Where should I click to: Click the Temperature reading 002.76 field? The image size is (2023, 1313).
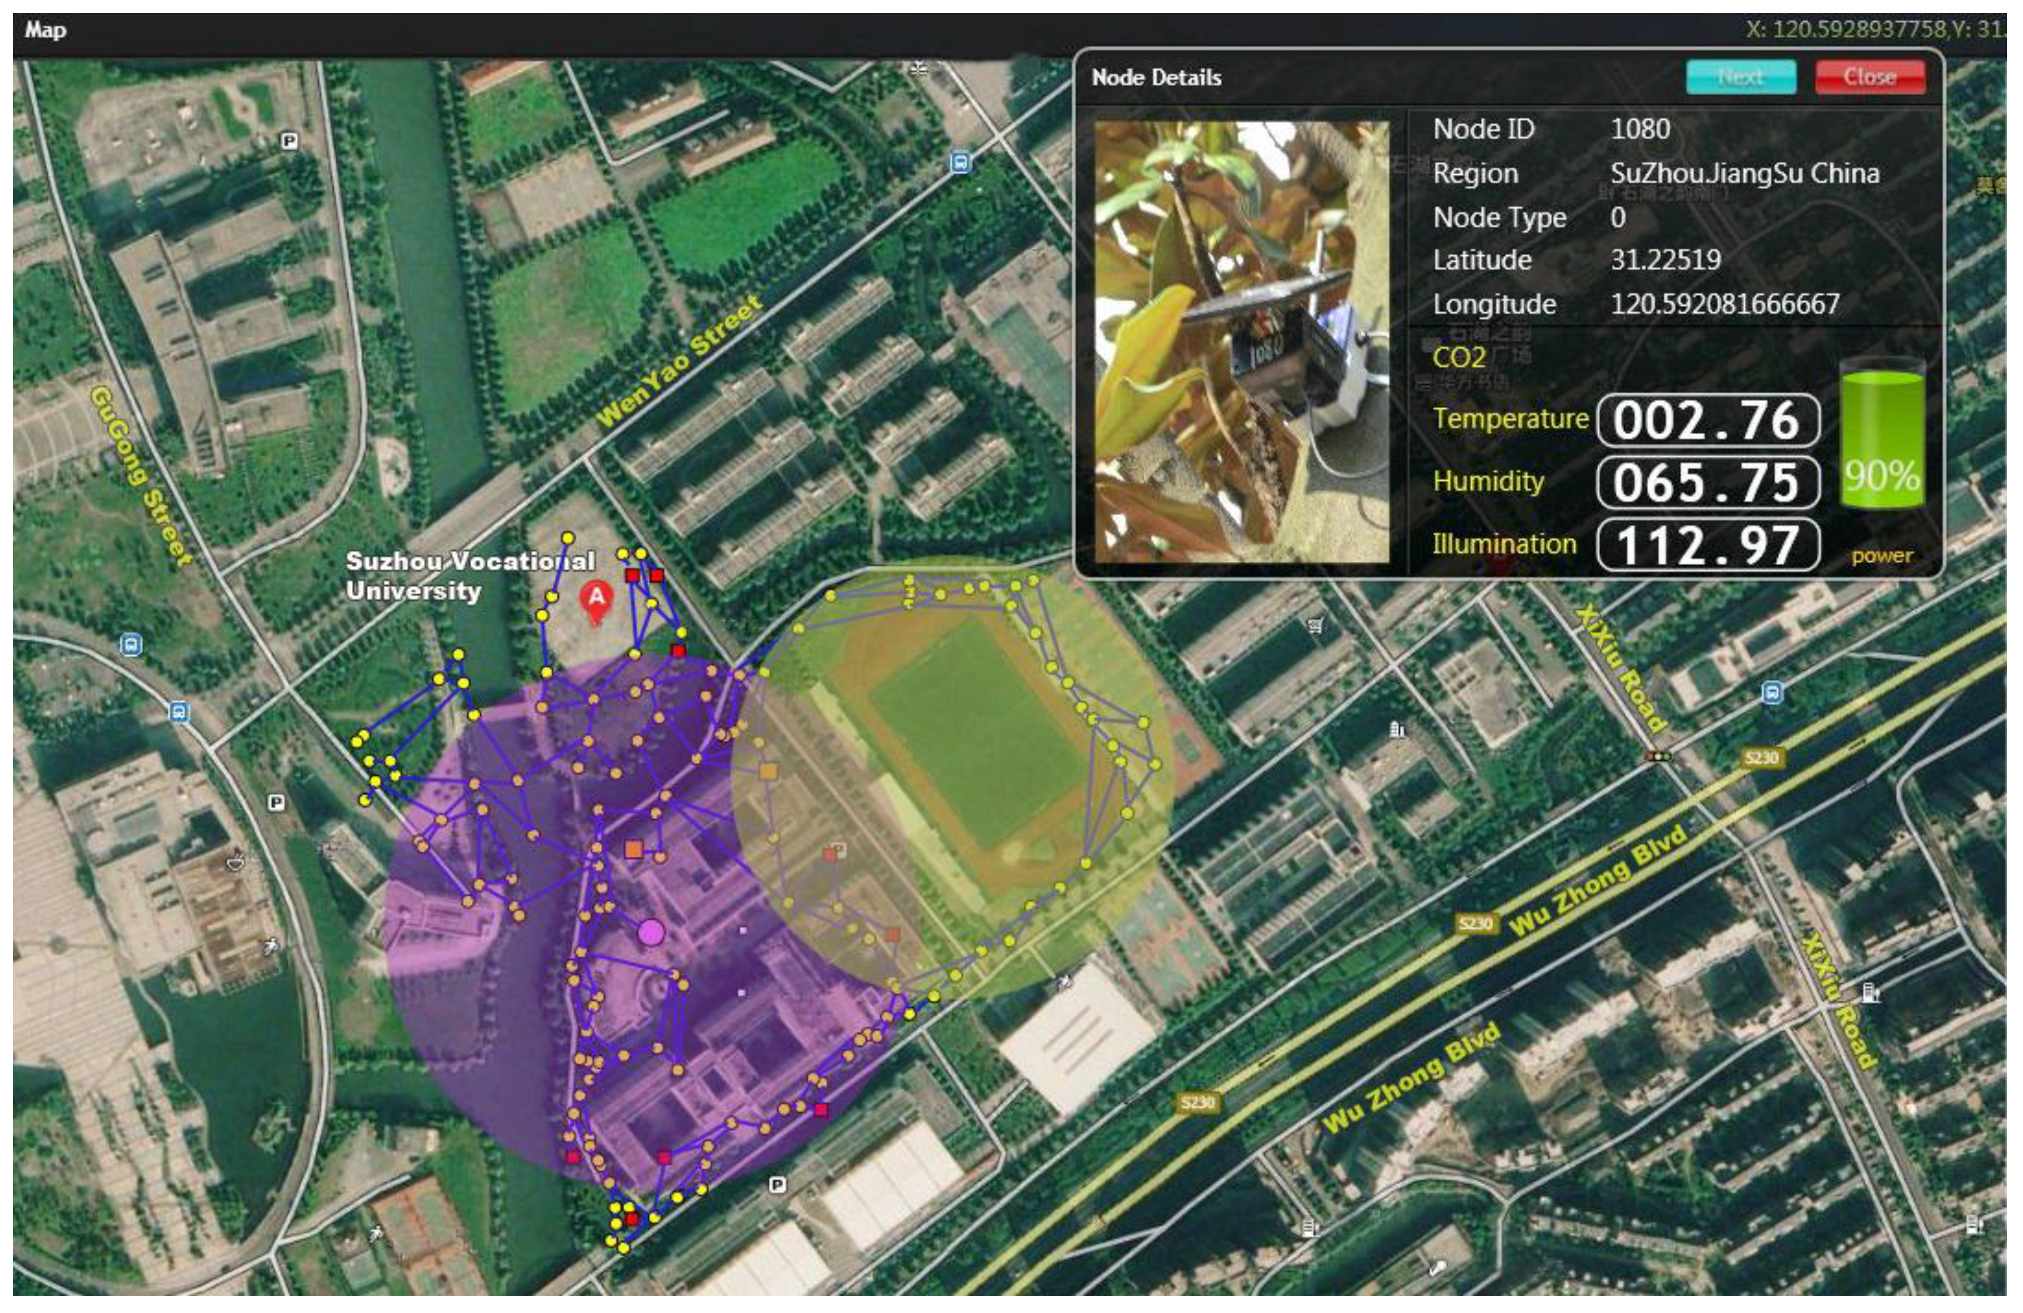(x=1708, y=420)
